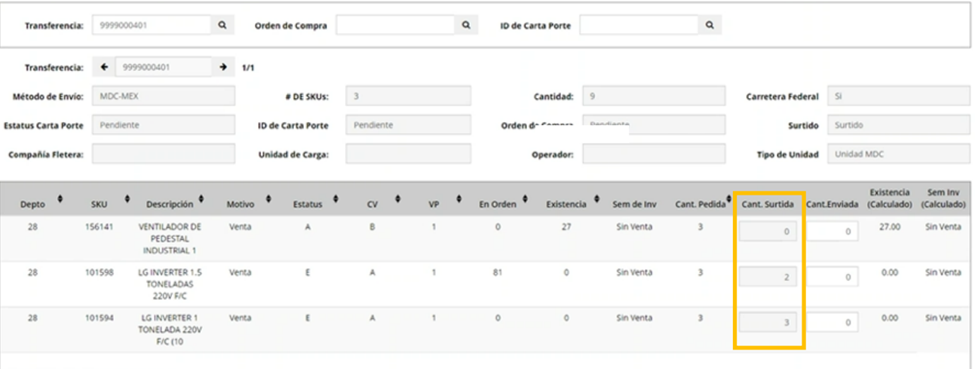Sort by Cant. Pedida column sort icon
Screen dimensions: 975x369
[729, 199]
